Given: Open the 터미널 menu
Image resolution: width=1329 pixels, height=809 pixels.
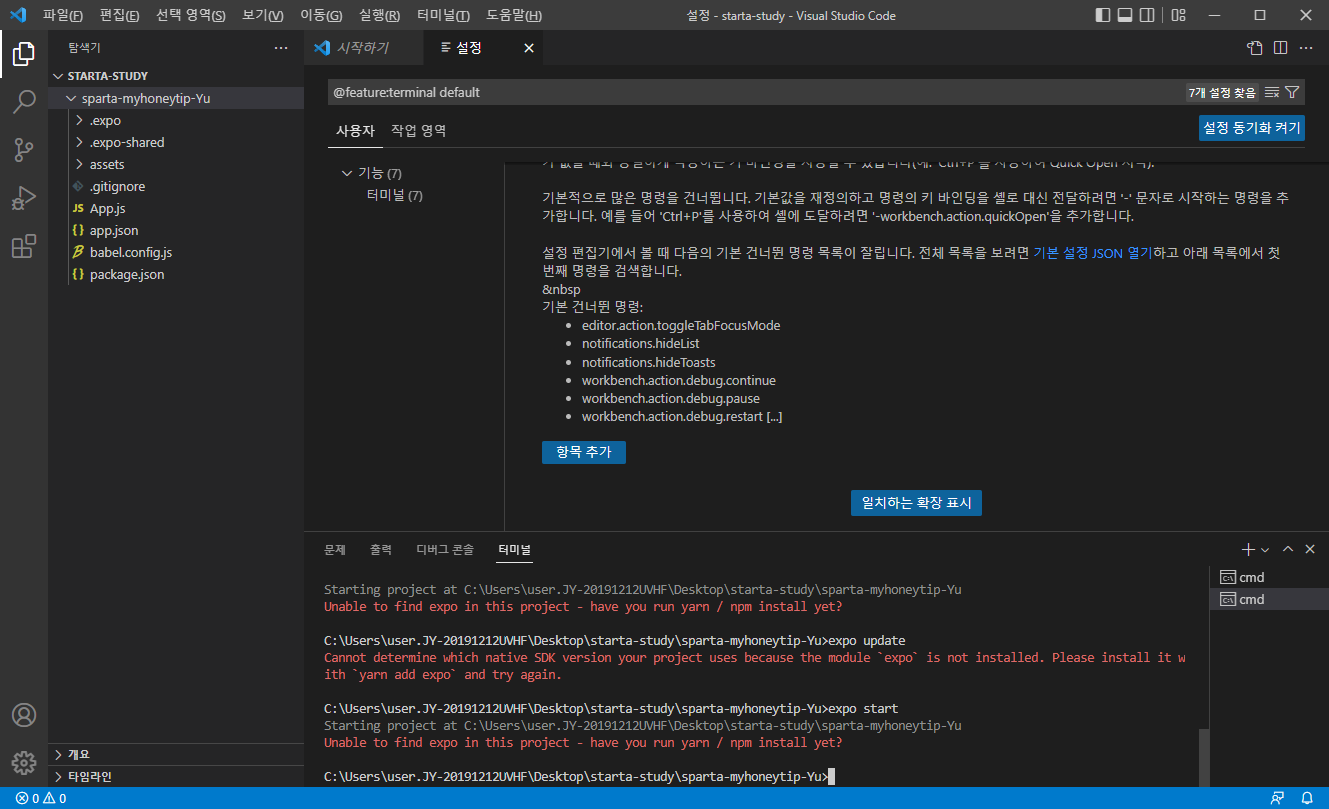Looking at the screenshot, I should [443, 16].
